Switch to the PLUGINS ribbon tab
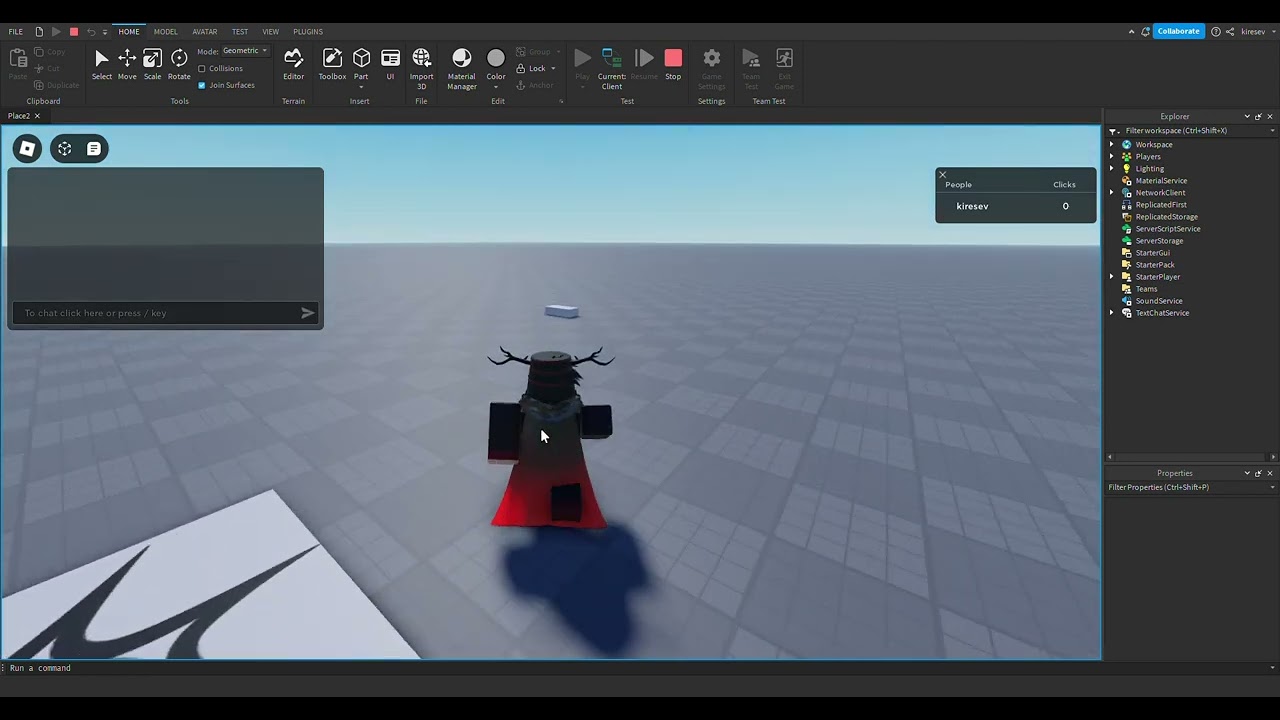This screenshot has width=1280, height=720. [x=308, y=32]
